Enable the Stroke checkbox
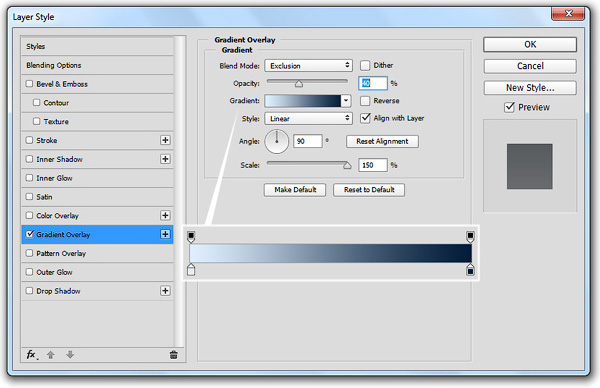The width and height of the screenshot is (600, 388). tap(29, 140)
